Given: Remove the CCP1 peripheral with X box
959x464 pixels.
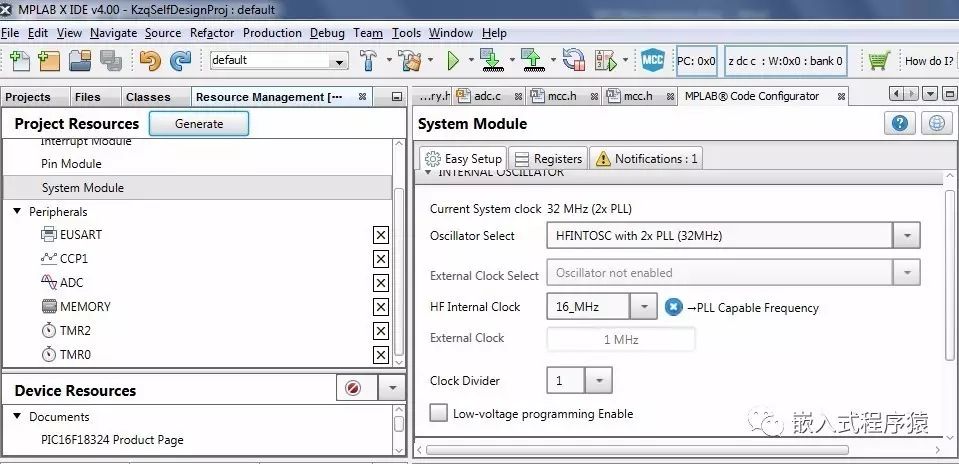Looking at the screenshot, I should (x=381, y=259).
